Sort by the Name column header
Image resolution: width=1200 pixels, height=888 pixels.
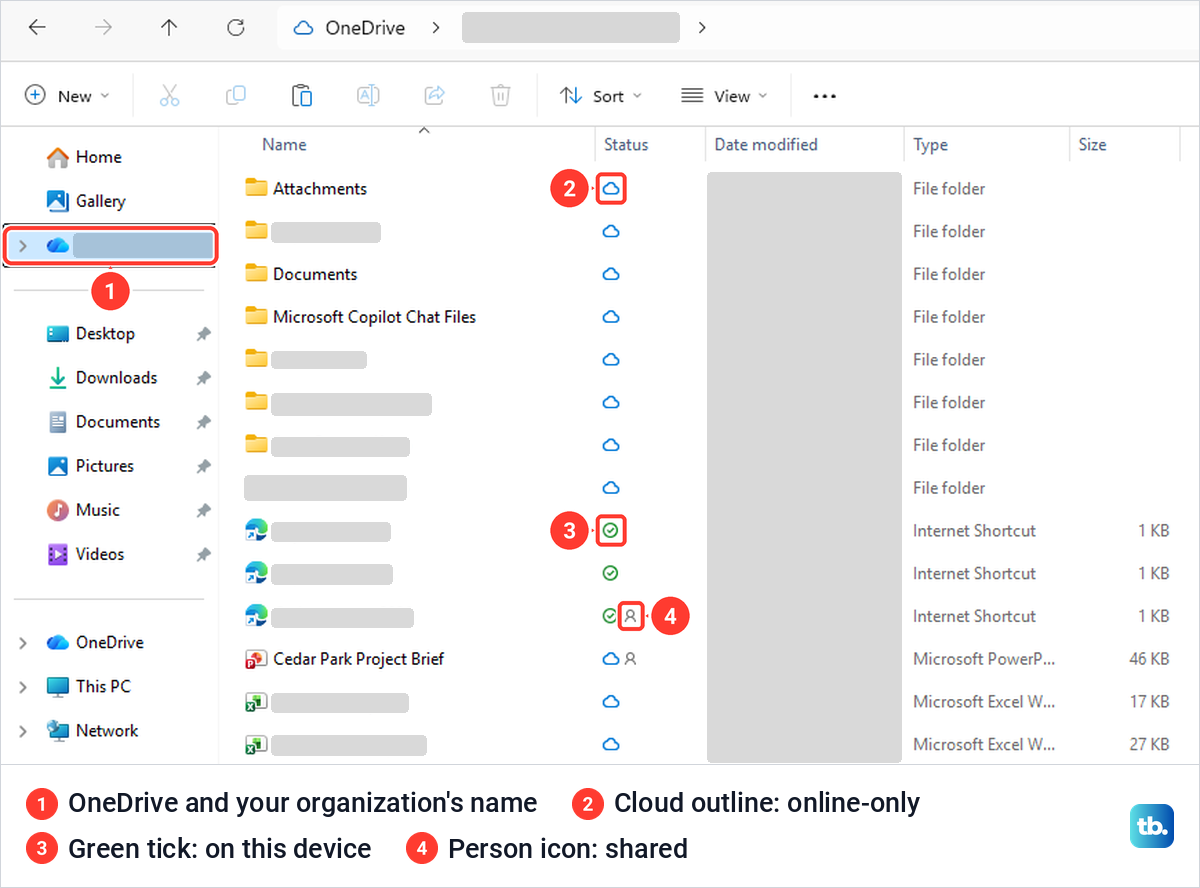coord(284,145)
